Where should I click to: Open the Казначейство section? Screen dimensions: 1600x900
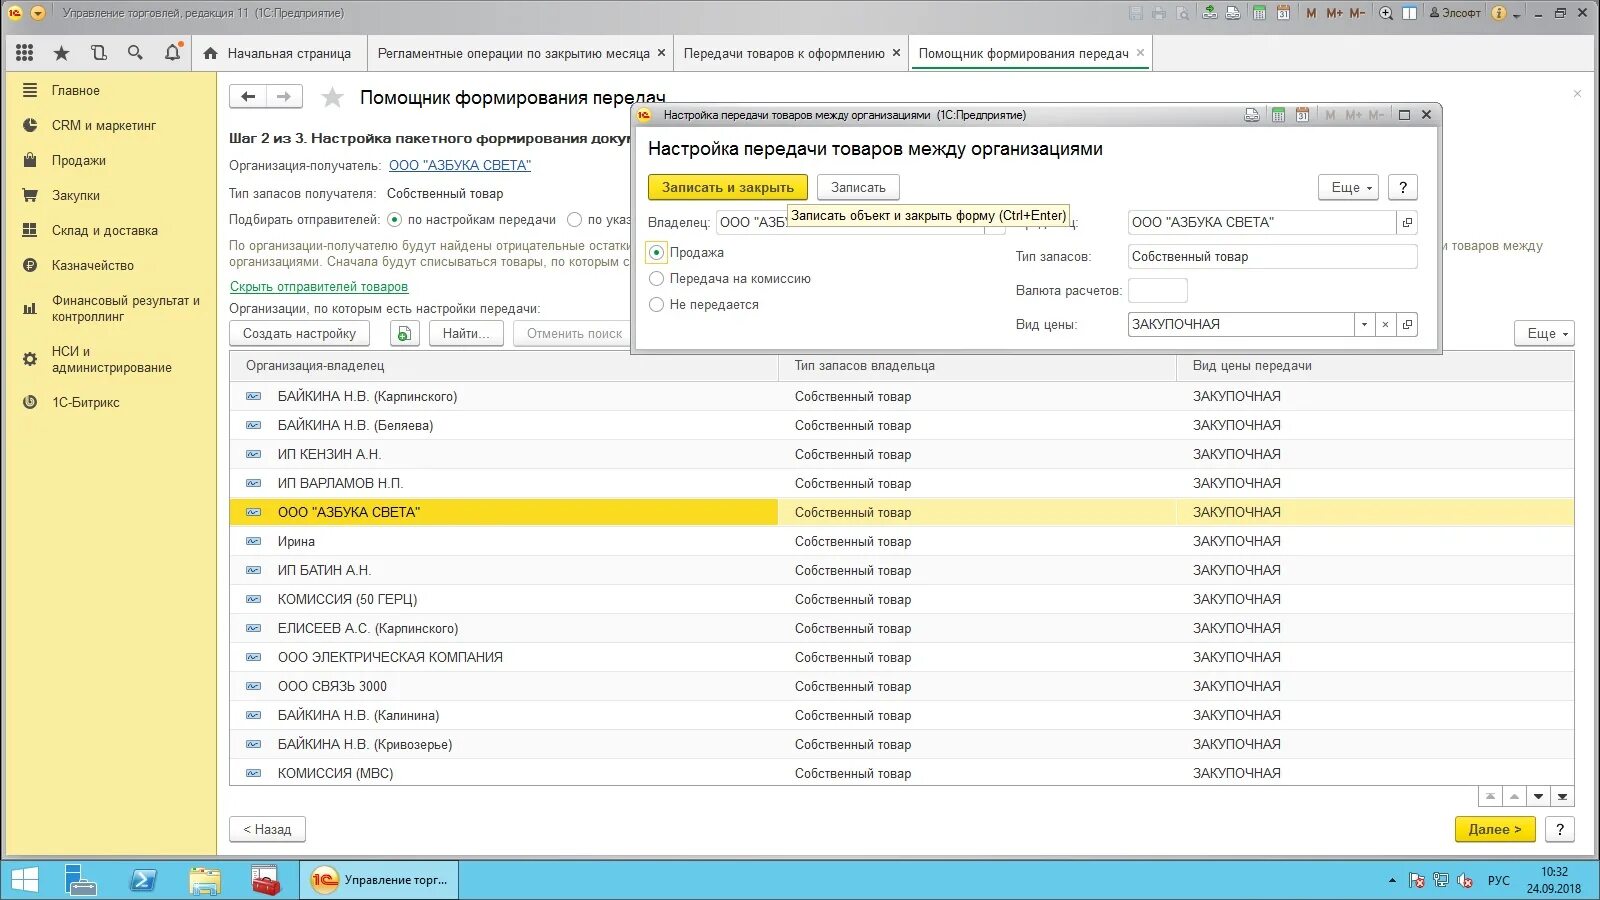[x=93, y=265]
